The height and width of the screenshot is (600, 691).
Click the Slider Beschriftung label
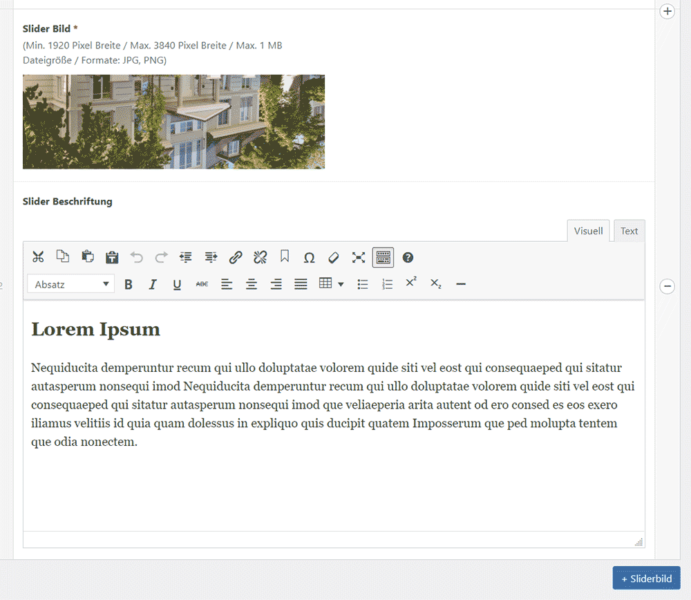[67, 201]
